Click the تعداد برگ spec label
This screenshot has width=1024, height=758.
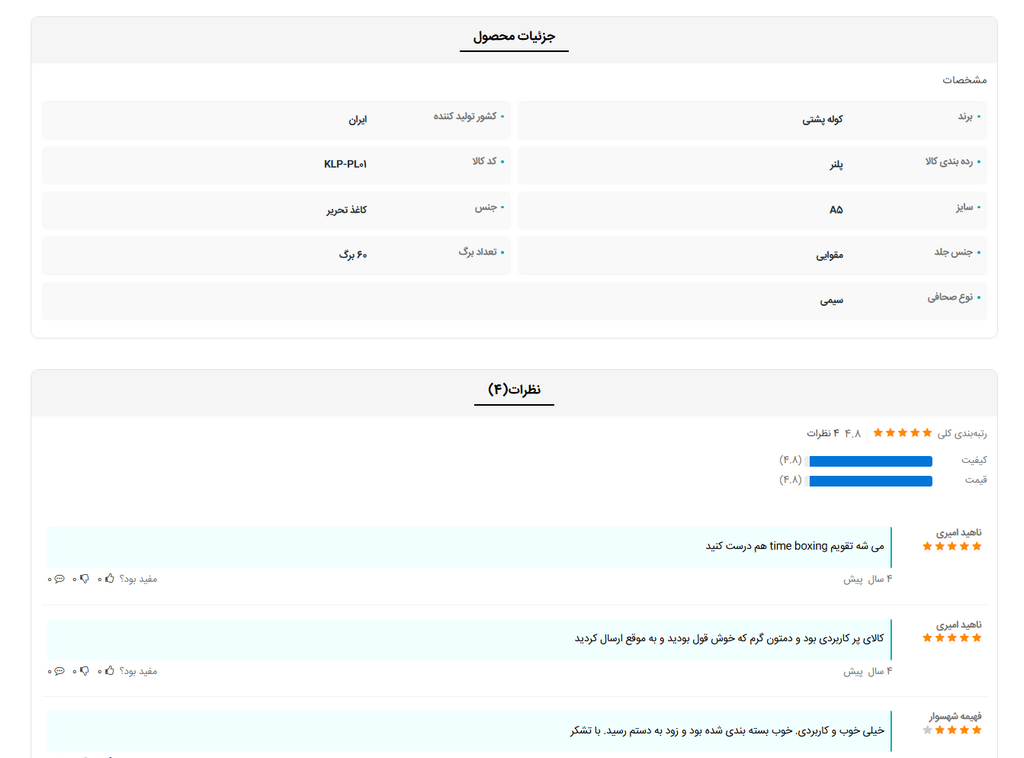click(x=477, y=252)
